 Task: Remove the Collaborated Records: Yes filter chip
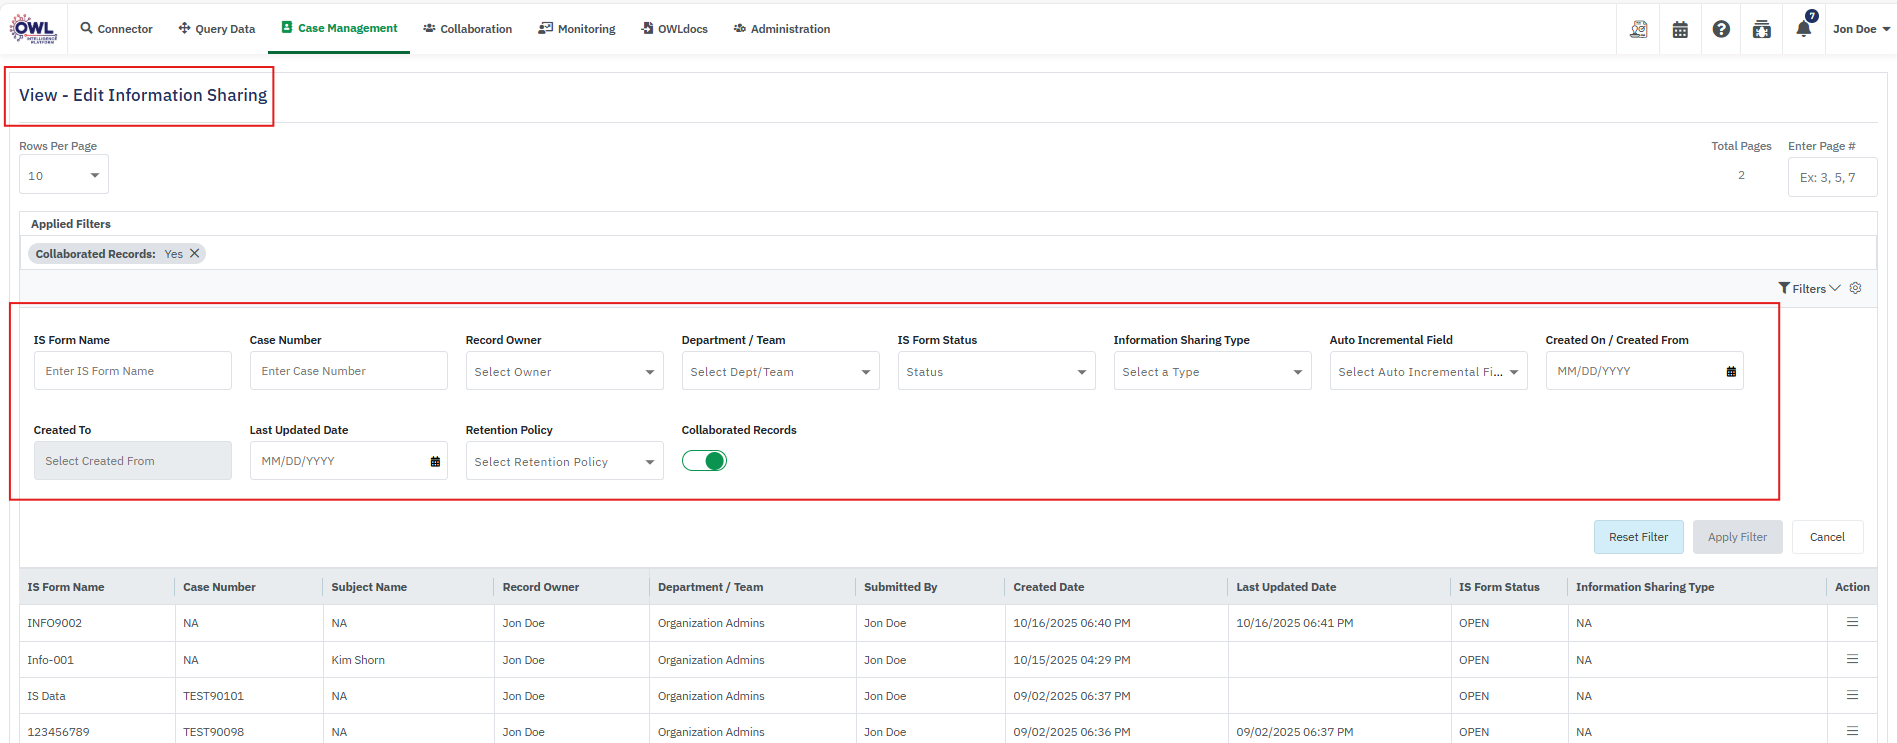(195, 253)
